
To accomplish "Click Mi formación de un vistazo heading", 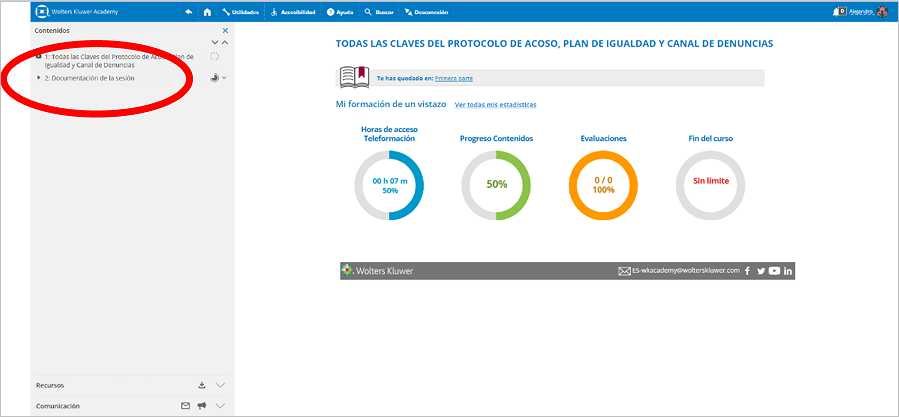I will tap(390, 104).
